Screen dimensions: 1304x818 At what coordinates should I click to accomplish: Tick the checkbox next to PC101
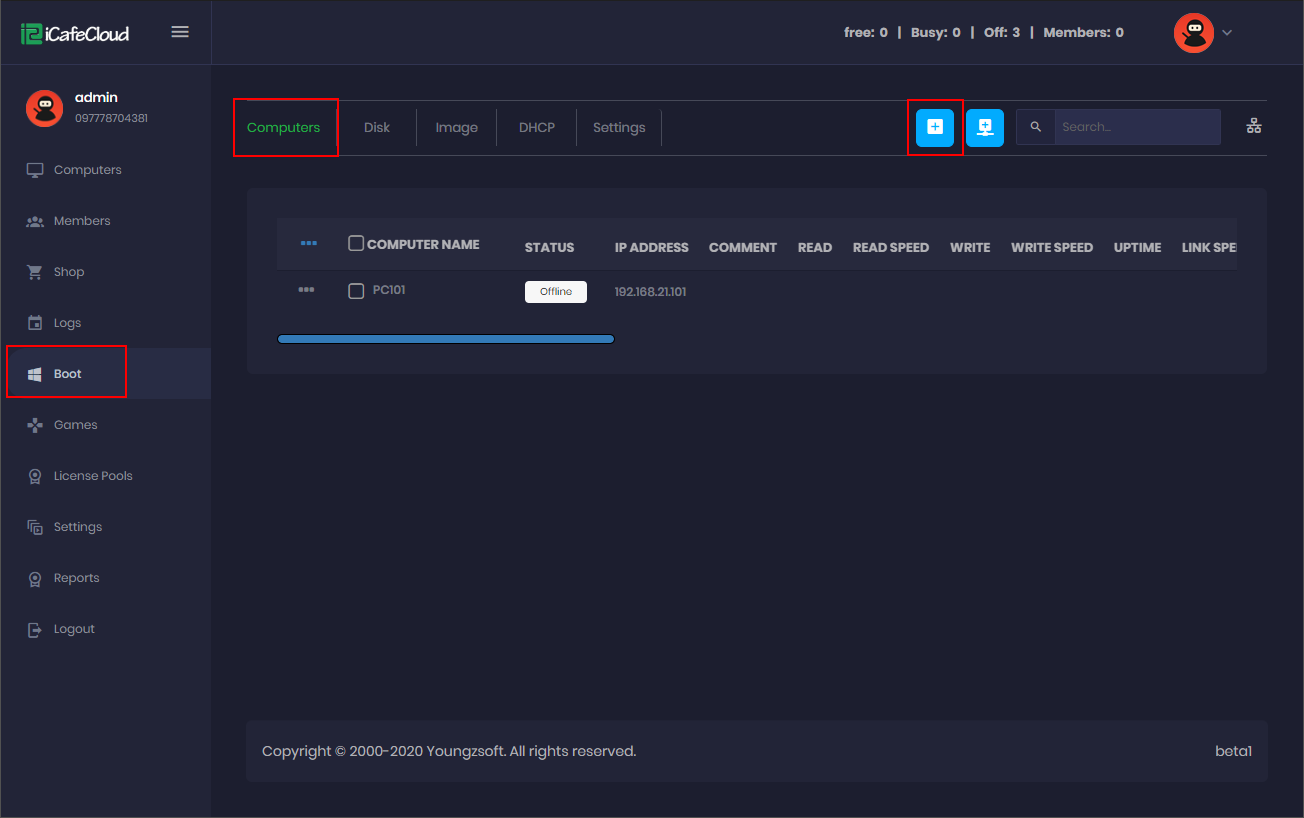355,290
